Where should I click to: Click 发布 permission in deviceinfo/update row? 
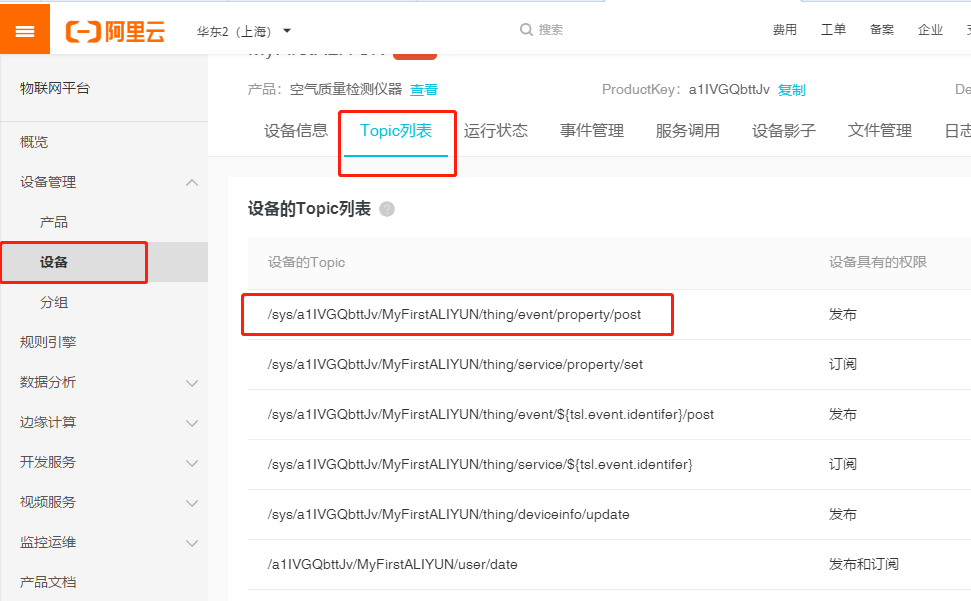pos(843,514)
